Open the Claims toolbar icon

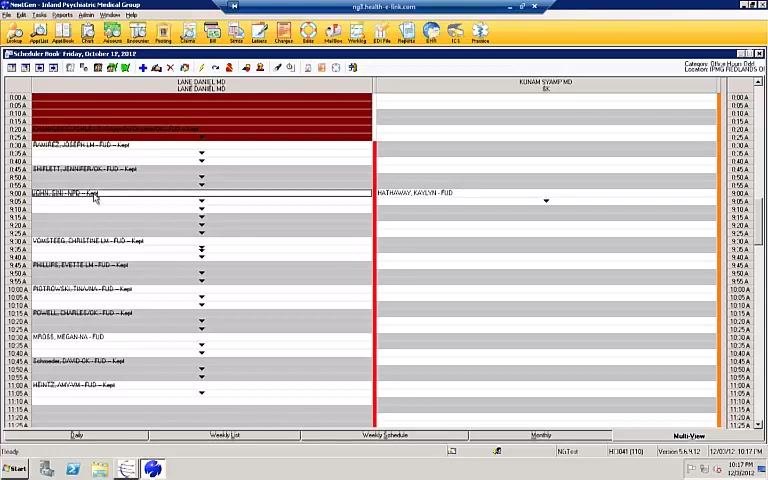pyautogui.click(x=188, y=33)
